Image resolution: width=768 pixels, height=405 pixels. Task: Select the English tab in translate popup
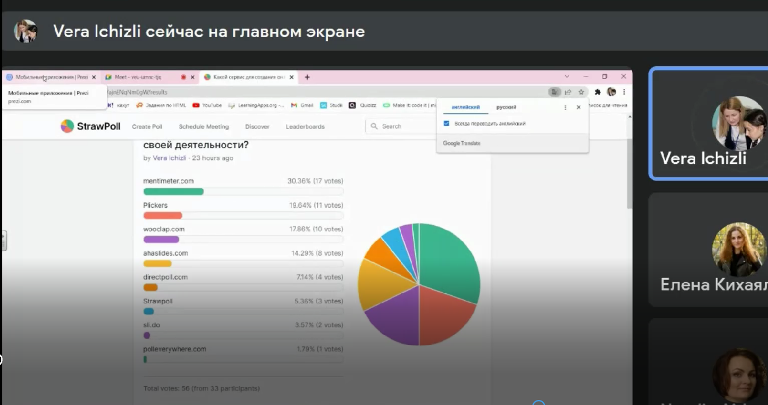466,107
